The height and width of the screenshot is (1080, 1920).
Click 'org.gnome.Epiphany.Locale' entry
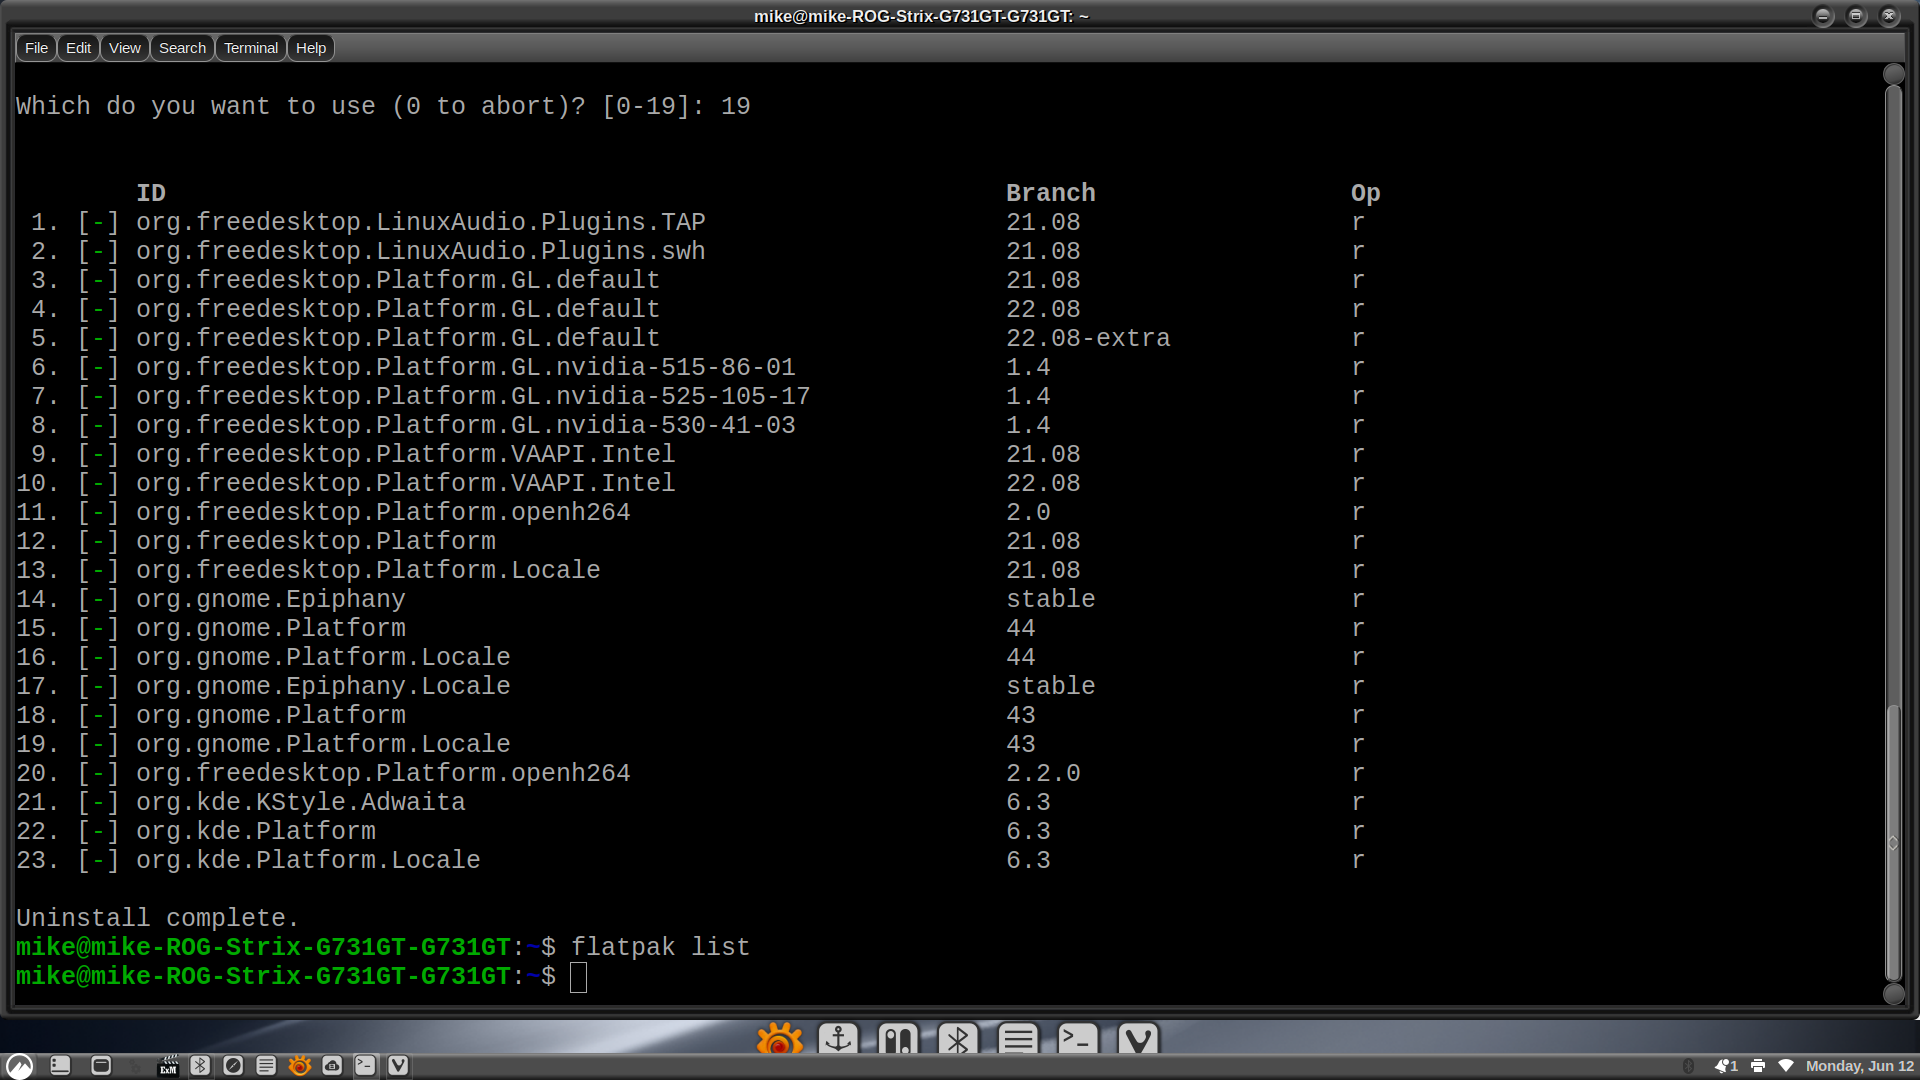tap(323, 686)
